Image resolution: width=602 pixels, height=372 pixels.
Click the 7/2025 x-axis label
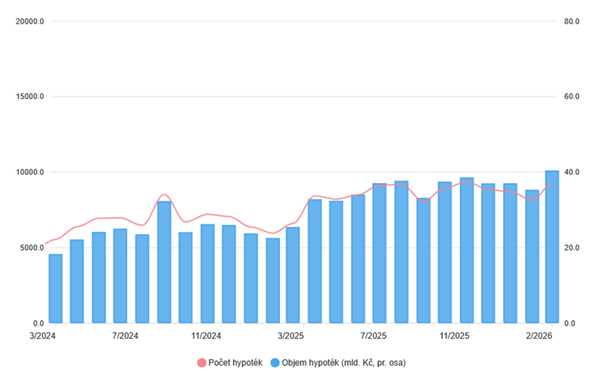pos(373,336)
